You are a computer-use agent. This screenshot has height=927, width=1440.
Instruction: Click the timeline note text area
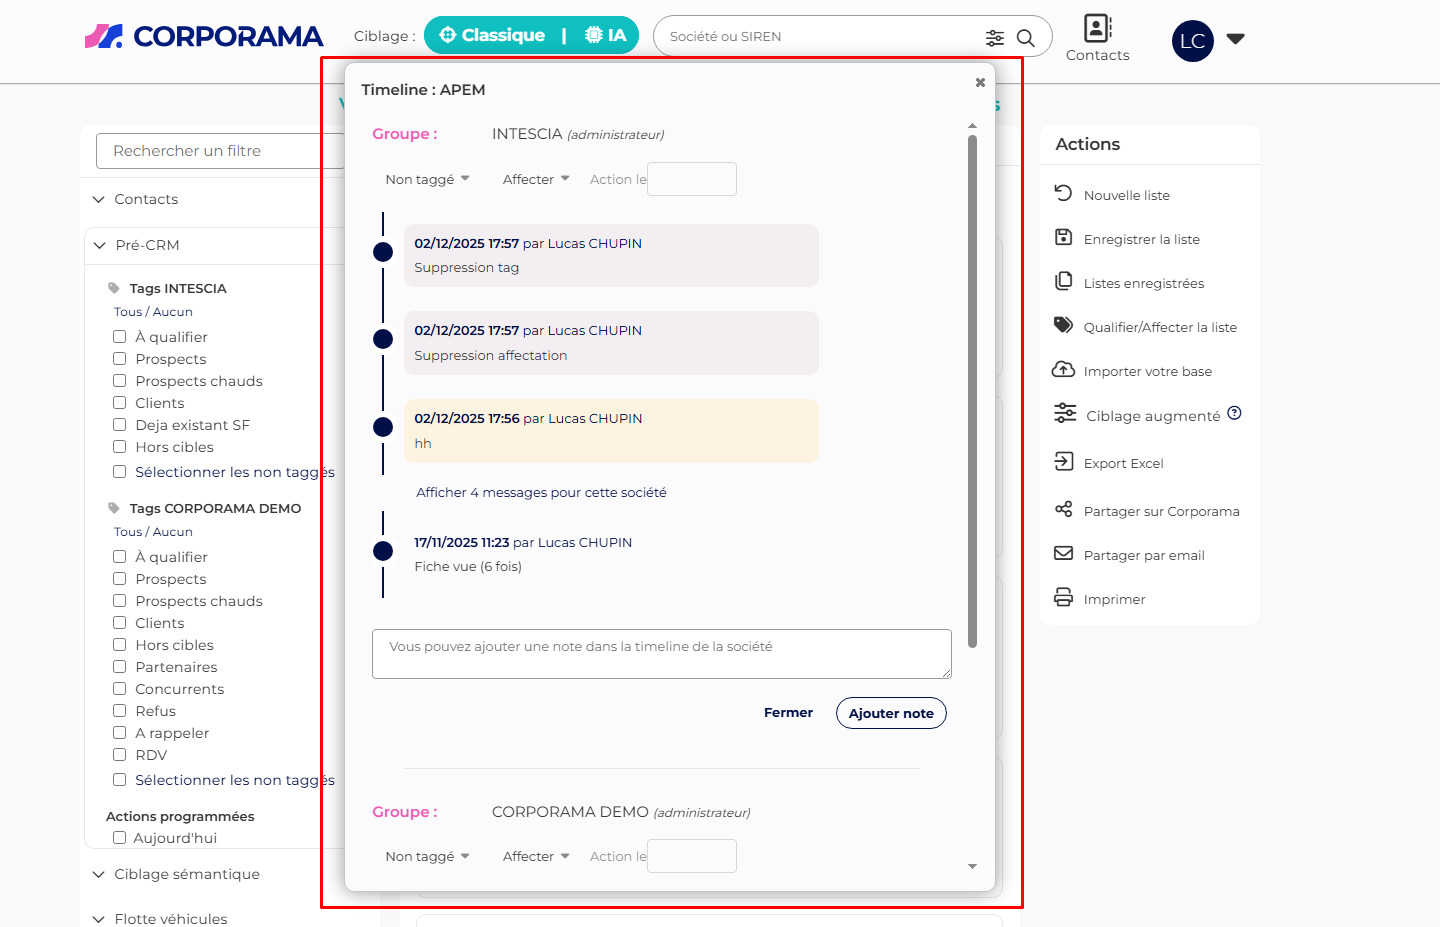coord(661,654)
